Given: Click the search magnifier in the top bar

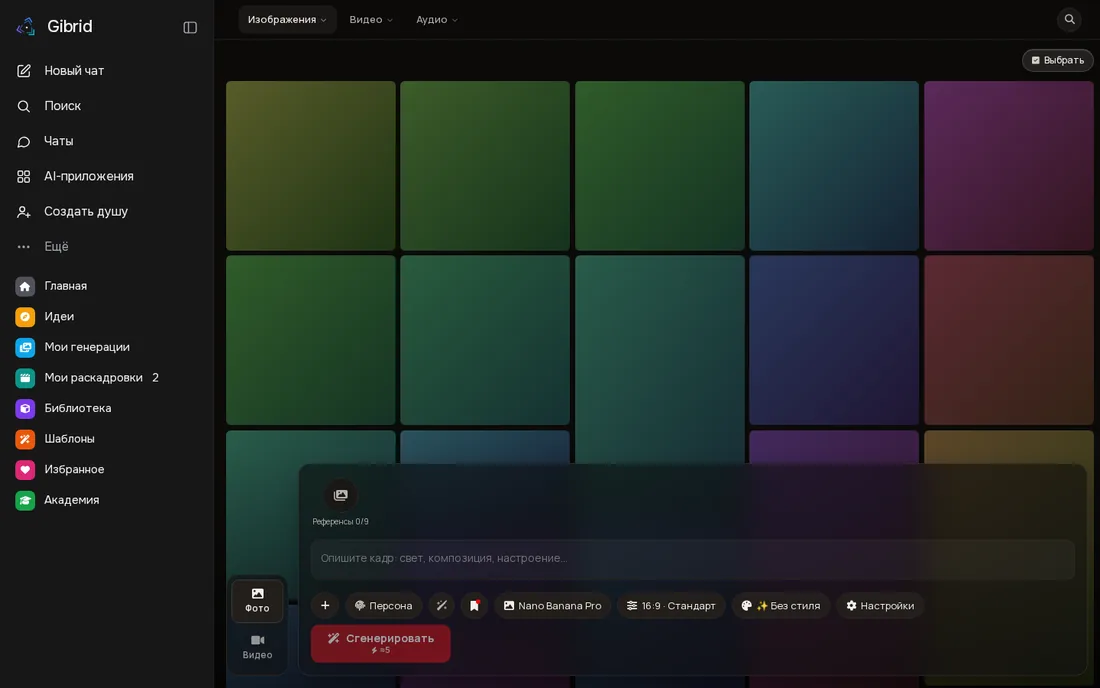Looking at the screenshot, I should click(1069, 20).
